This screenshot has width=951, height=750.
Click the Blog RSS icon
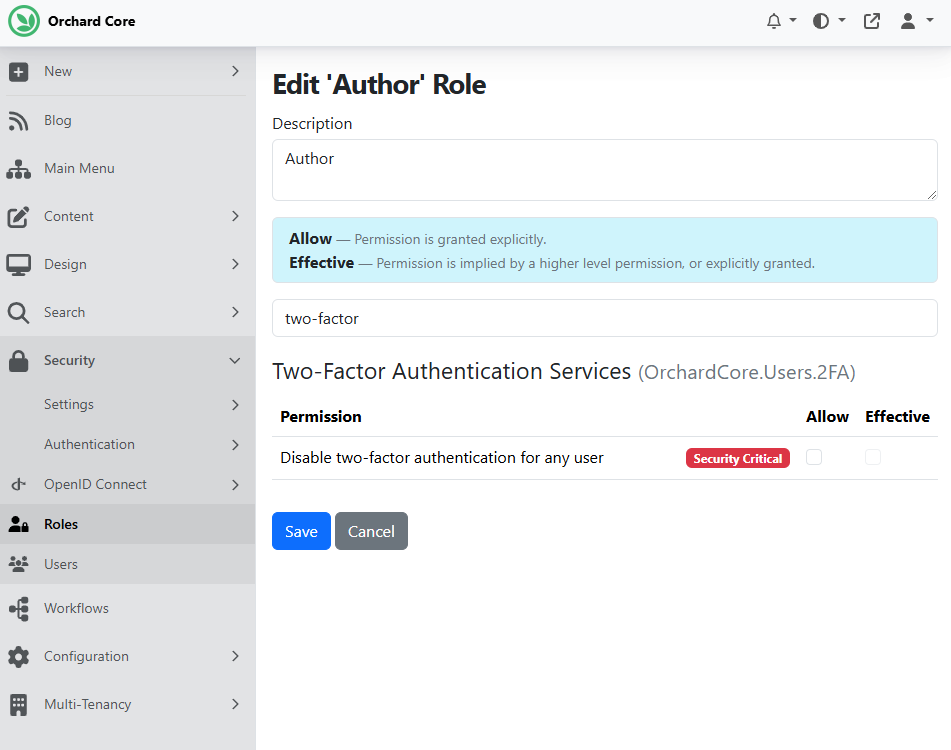[18, 121]
